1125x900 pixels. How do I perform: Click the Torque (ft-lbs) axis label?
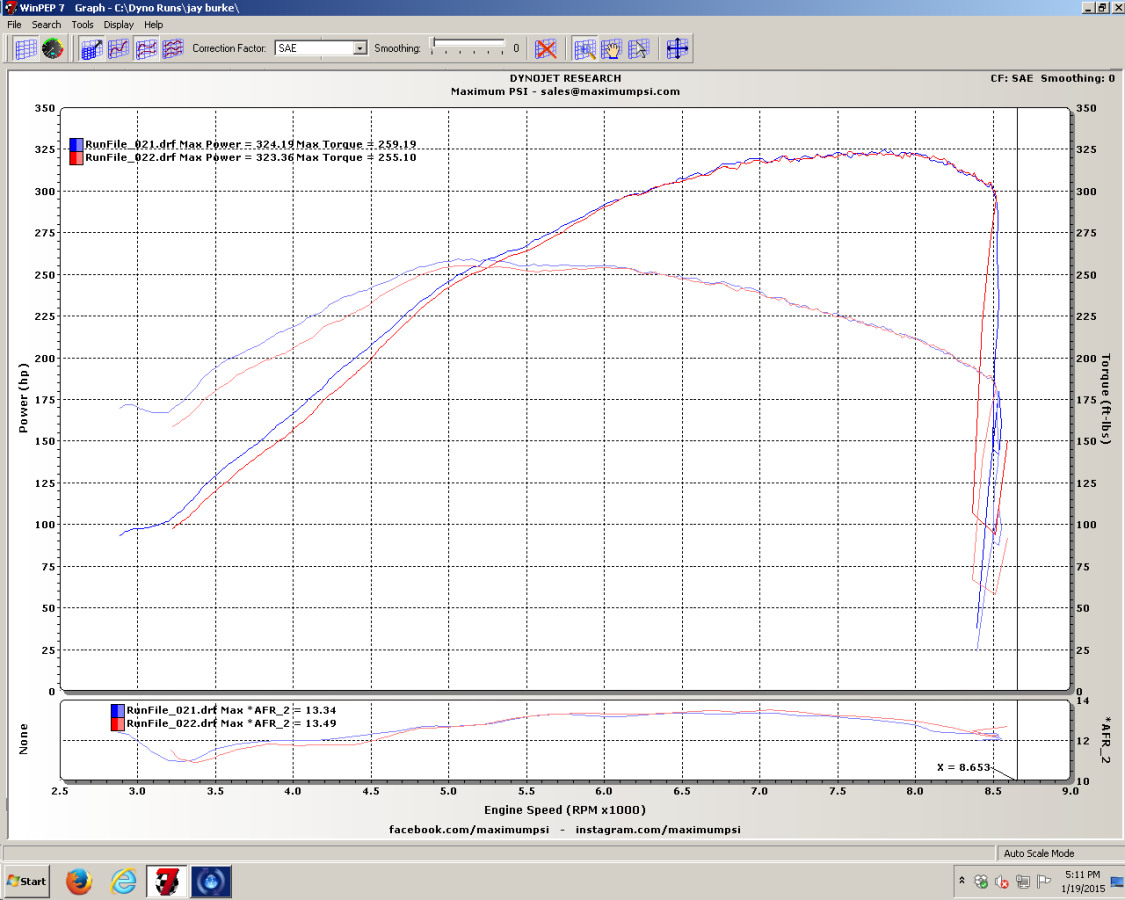click(x=1105, y=399)
